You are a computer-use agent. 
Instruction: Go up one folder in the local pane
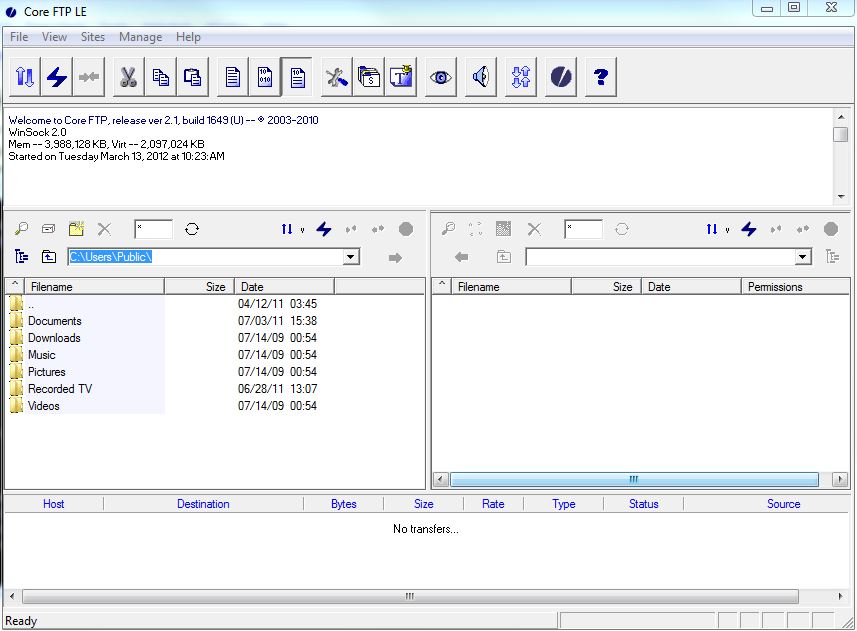click(x=49, y=256)
